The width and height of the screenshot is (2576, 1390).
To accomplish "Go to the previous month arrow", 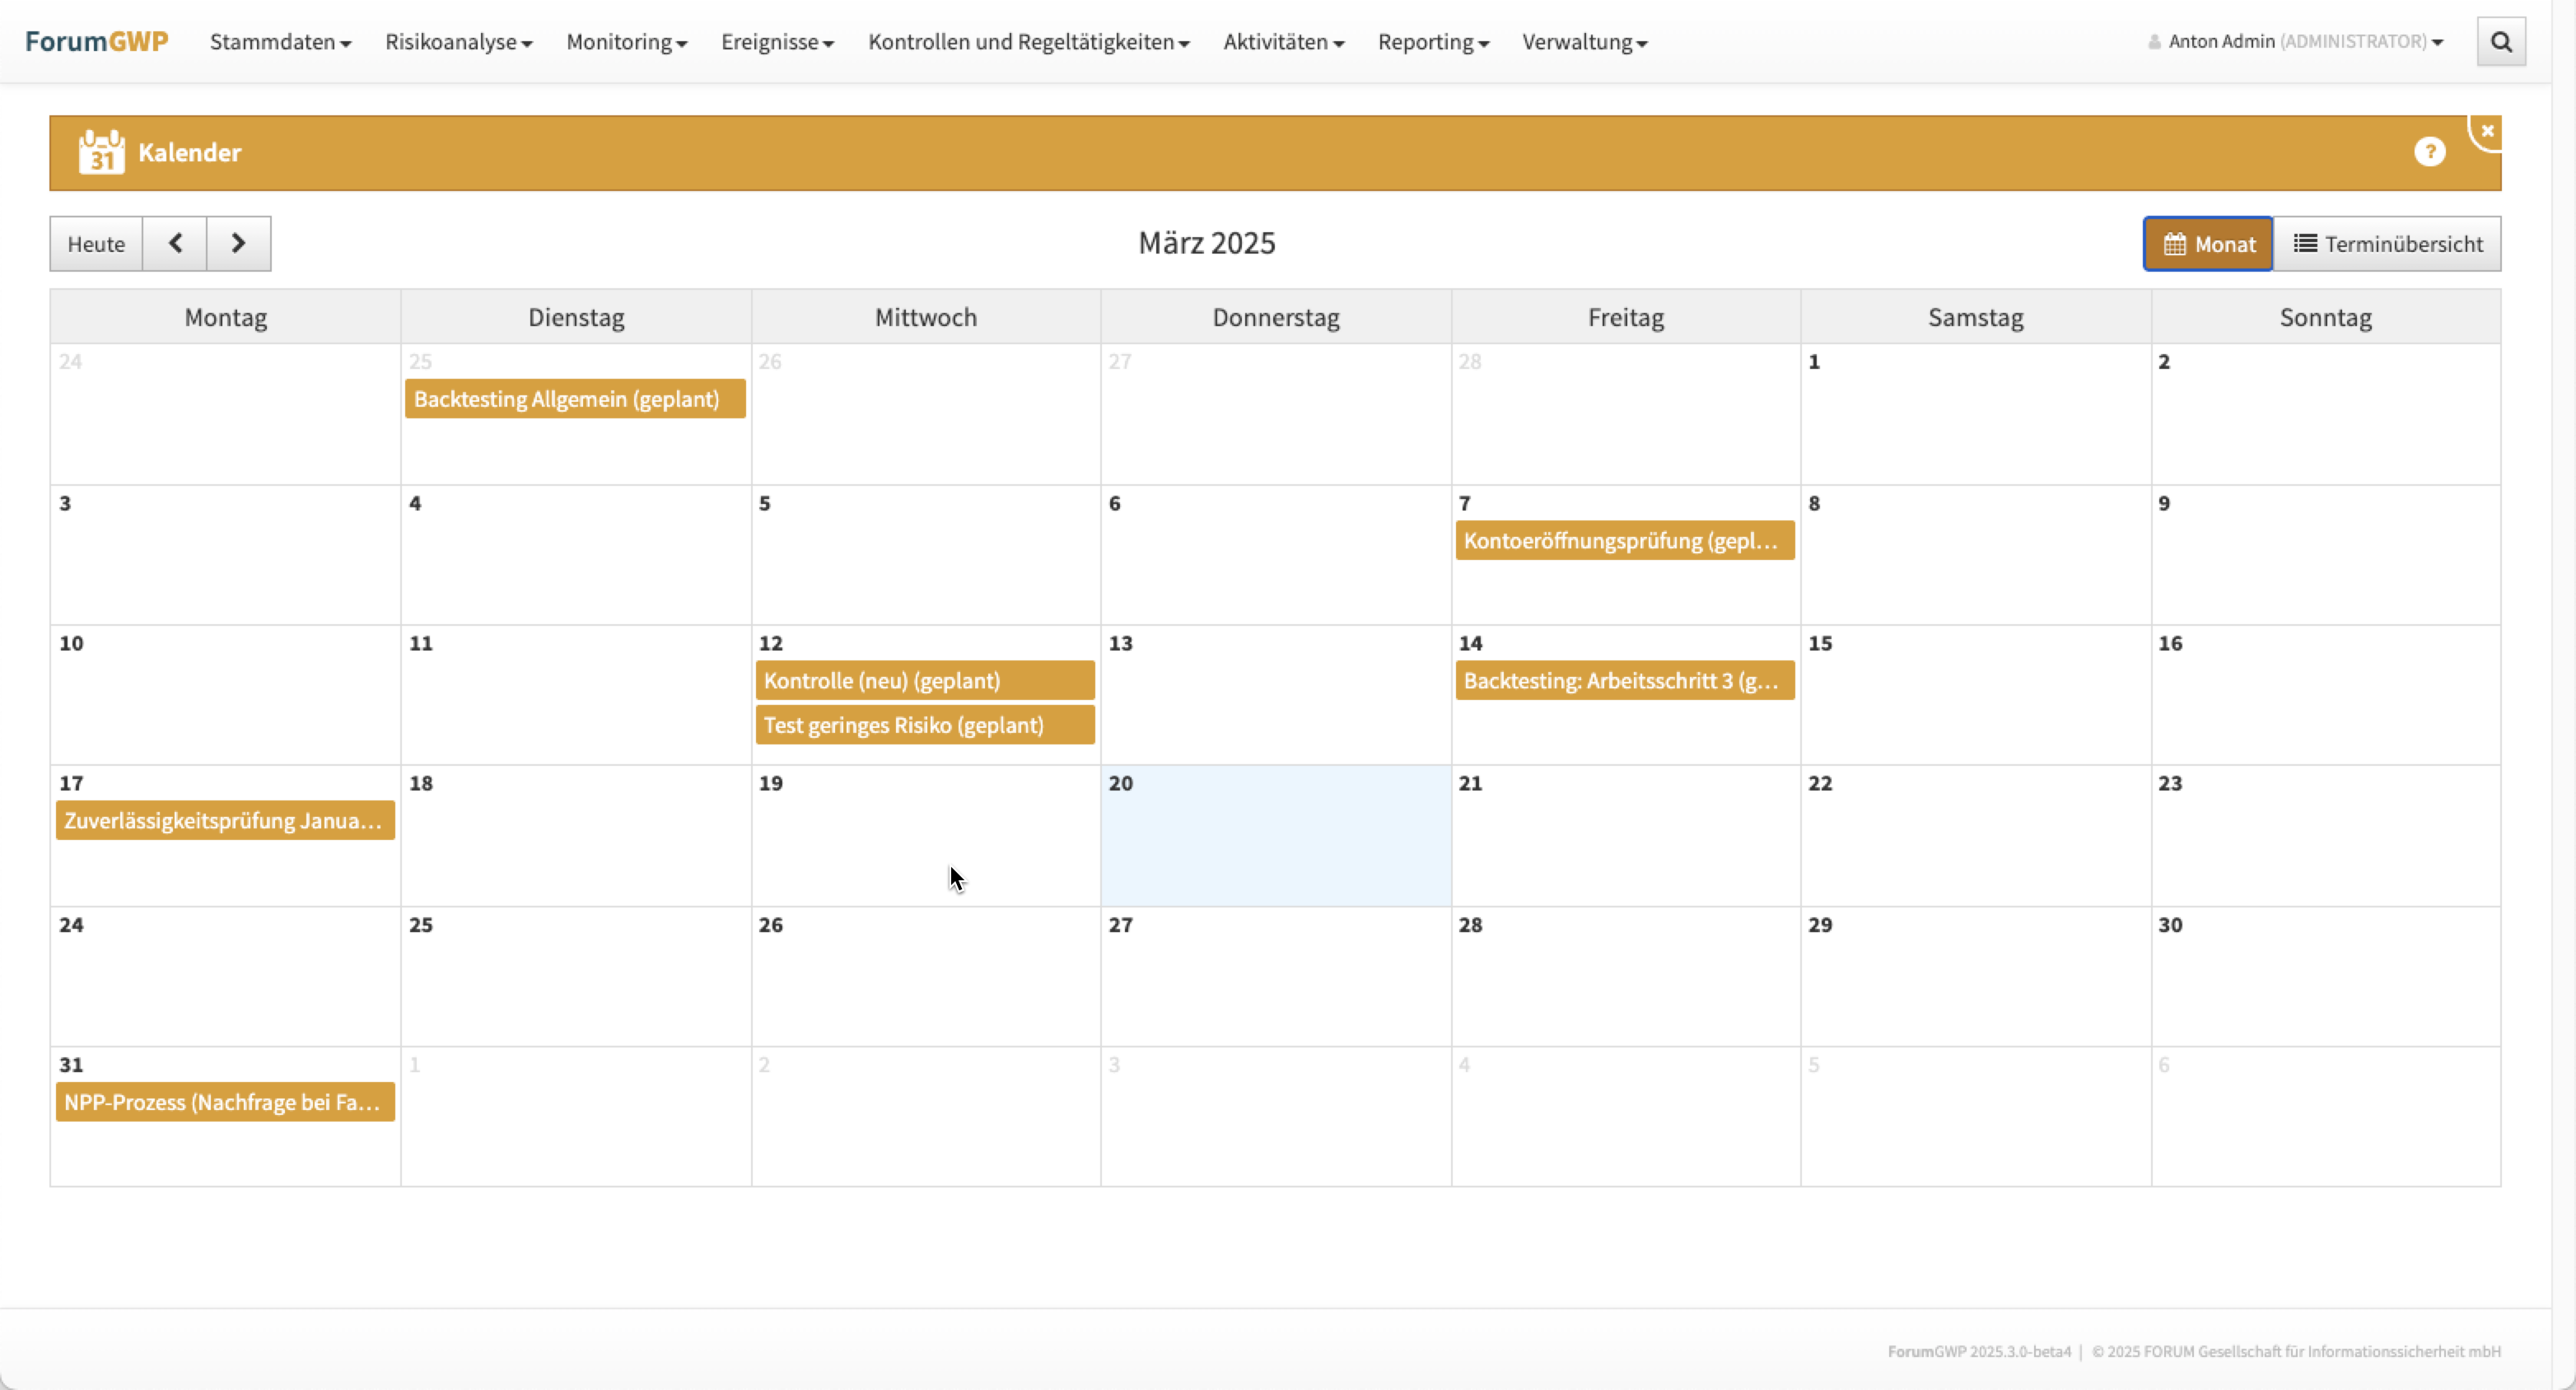I will 175,243.
